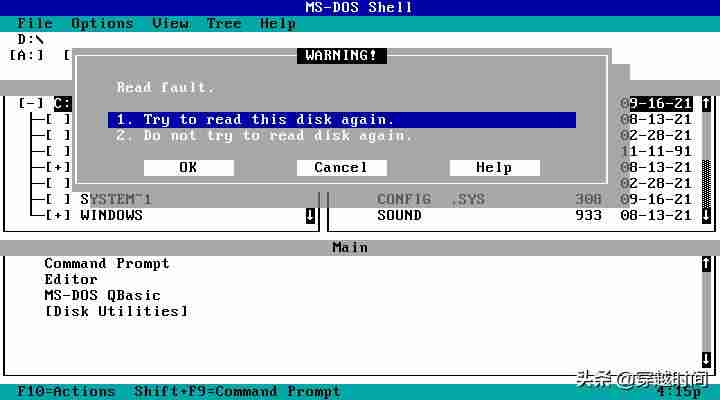
Task: Click the 933 file size value
Action: tap(589, 215)
